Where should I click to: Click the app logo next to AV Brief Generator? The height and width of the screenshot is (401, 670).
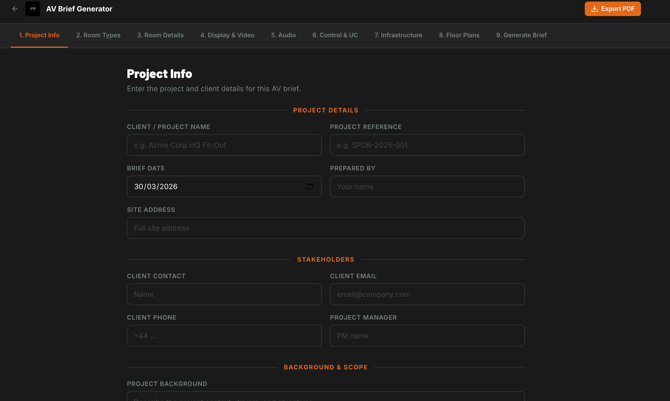(x=32, y=9)
